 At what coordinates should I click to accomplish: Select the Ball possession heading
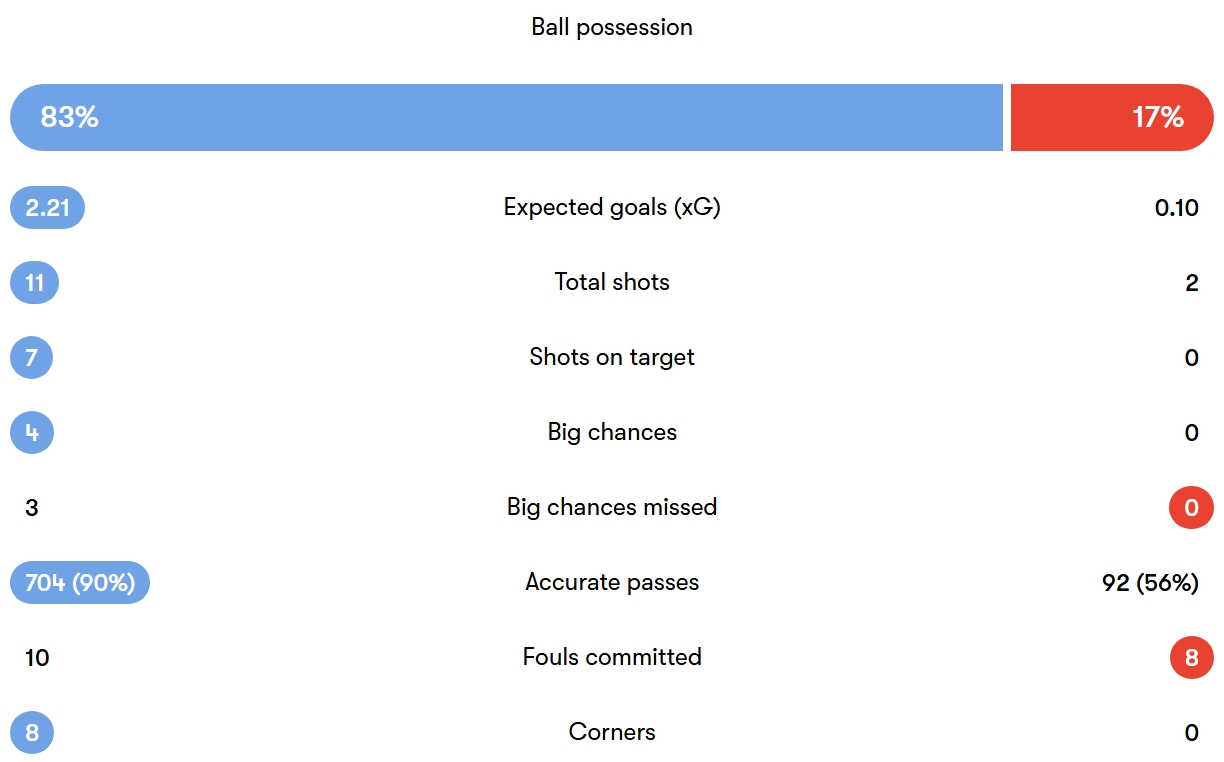(612, 27)
